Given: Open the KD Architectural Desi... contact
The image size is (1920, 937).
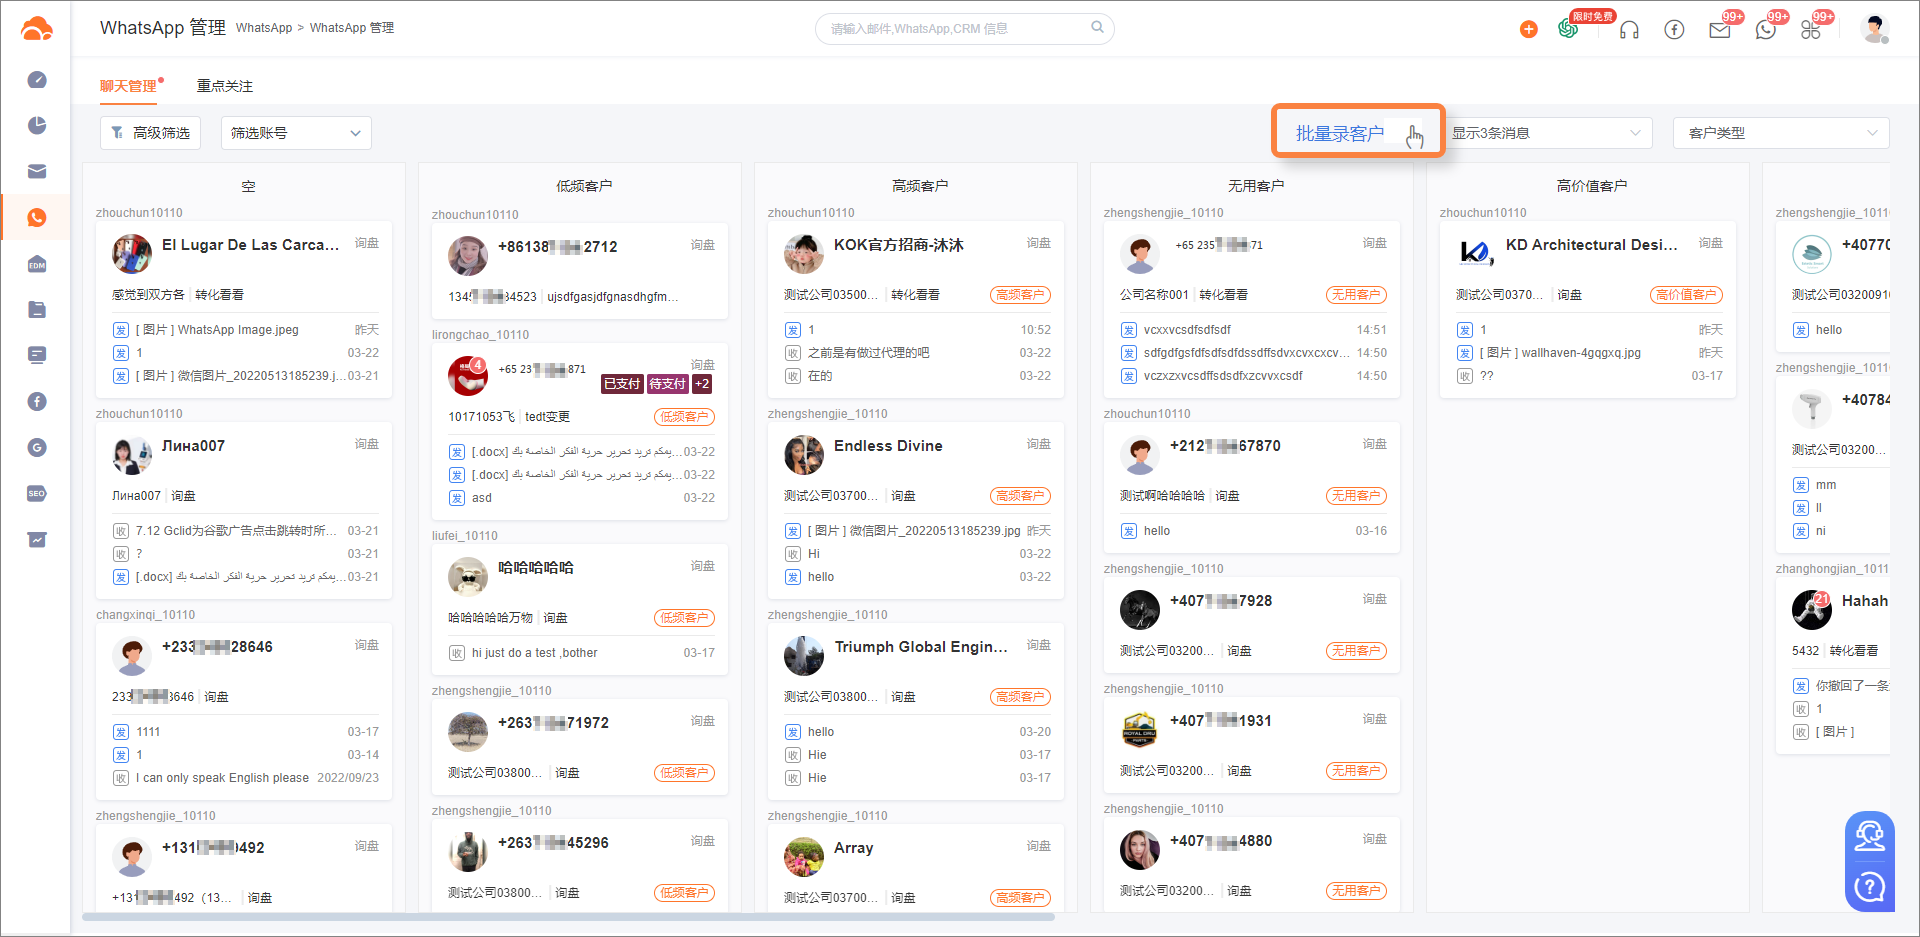Looking at the screenshot, I should [x=1588, y=311].
